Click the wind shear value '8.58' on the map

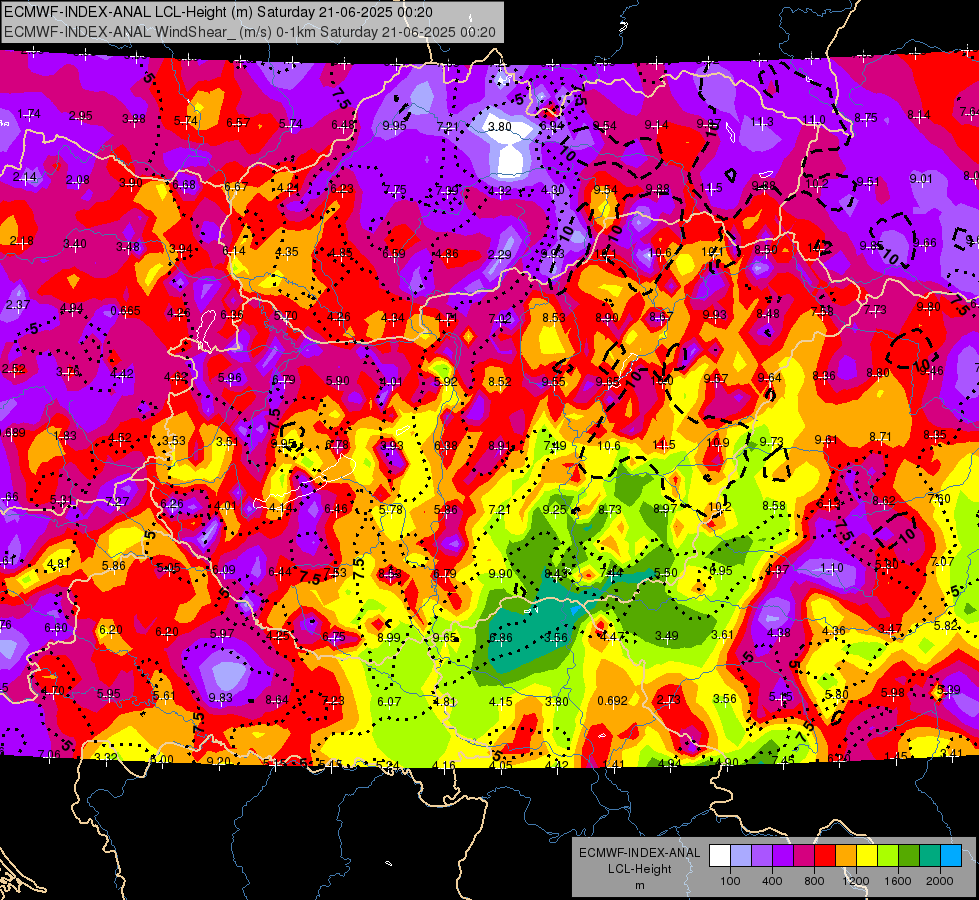pyautogui.click(x=774, y=505)
